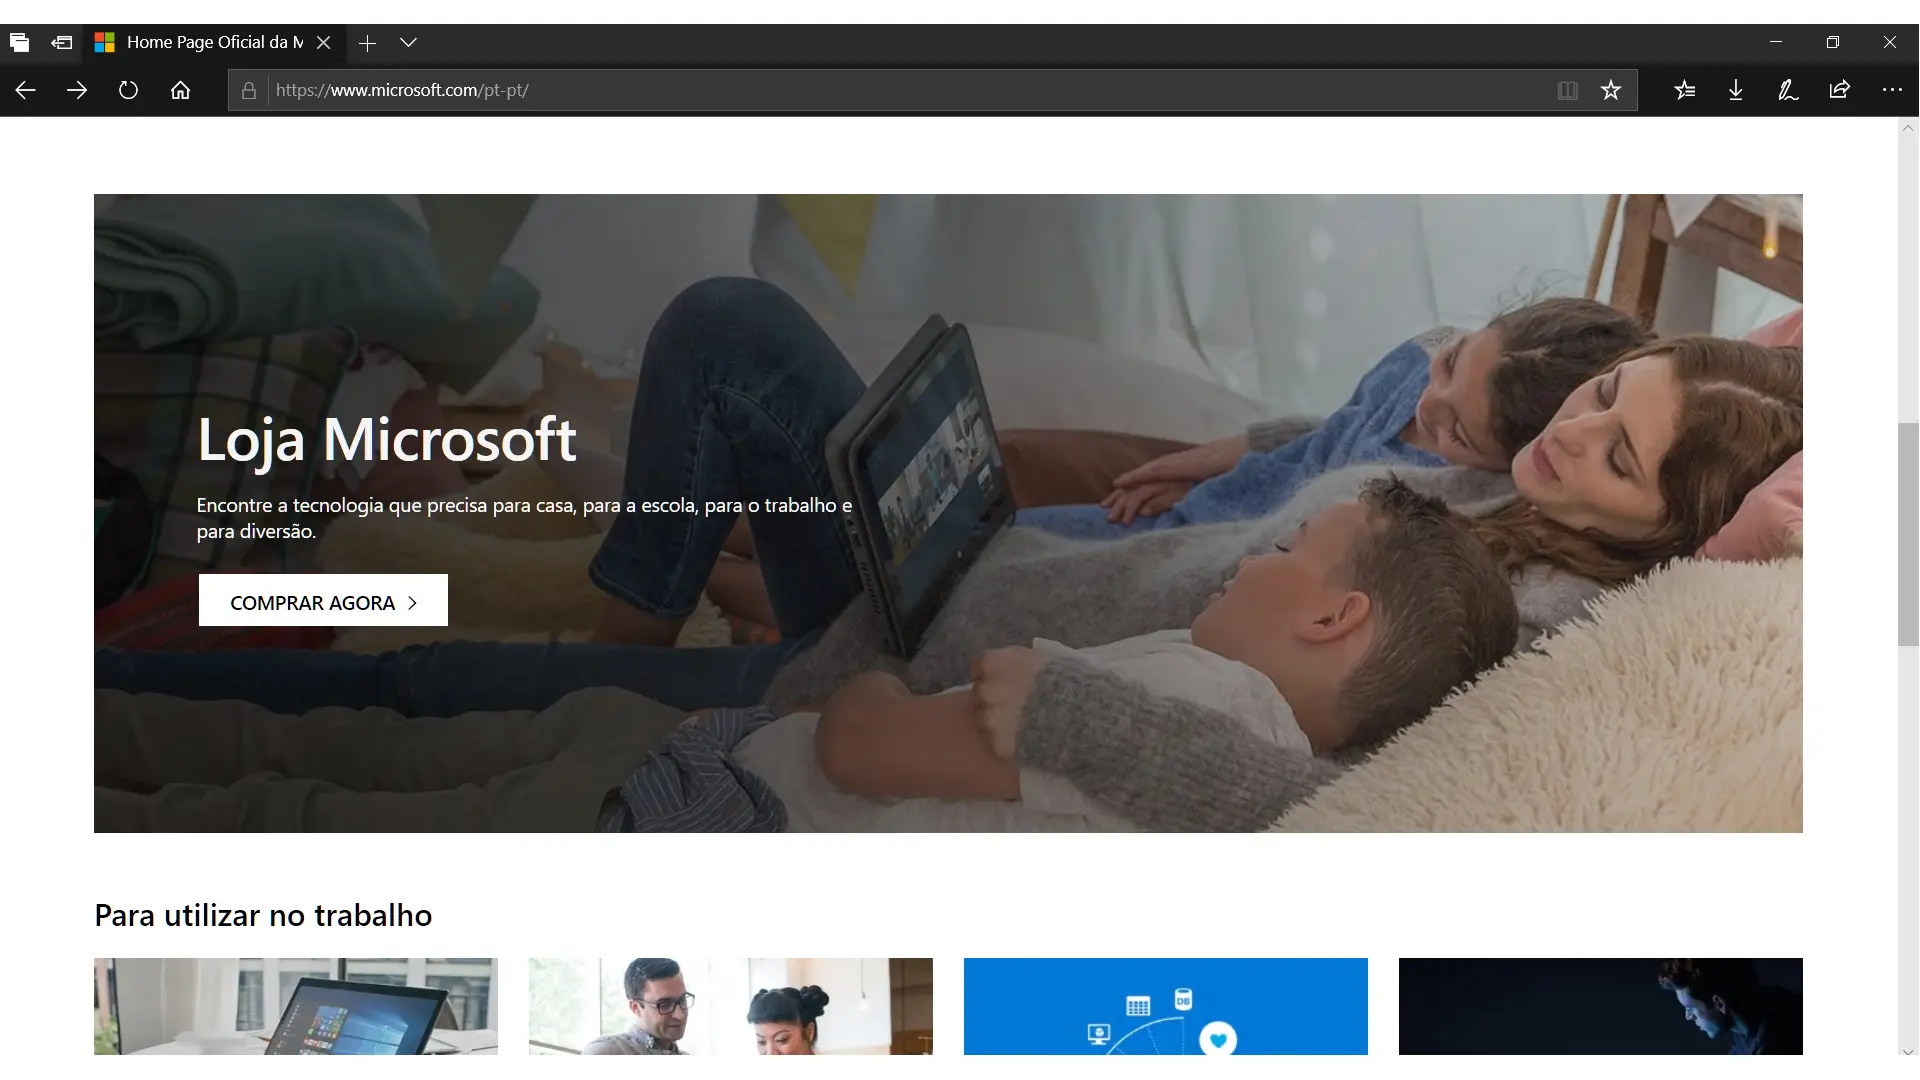Refresh the current page
The width and height of the screenshot is (1920, 1080).
click(128, 90)
